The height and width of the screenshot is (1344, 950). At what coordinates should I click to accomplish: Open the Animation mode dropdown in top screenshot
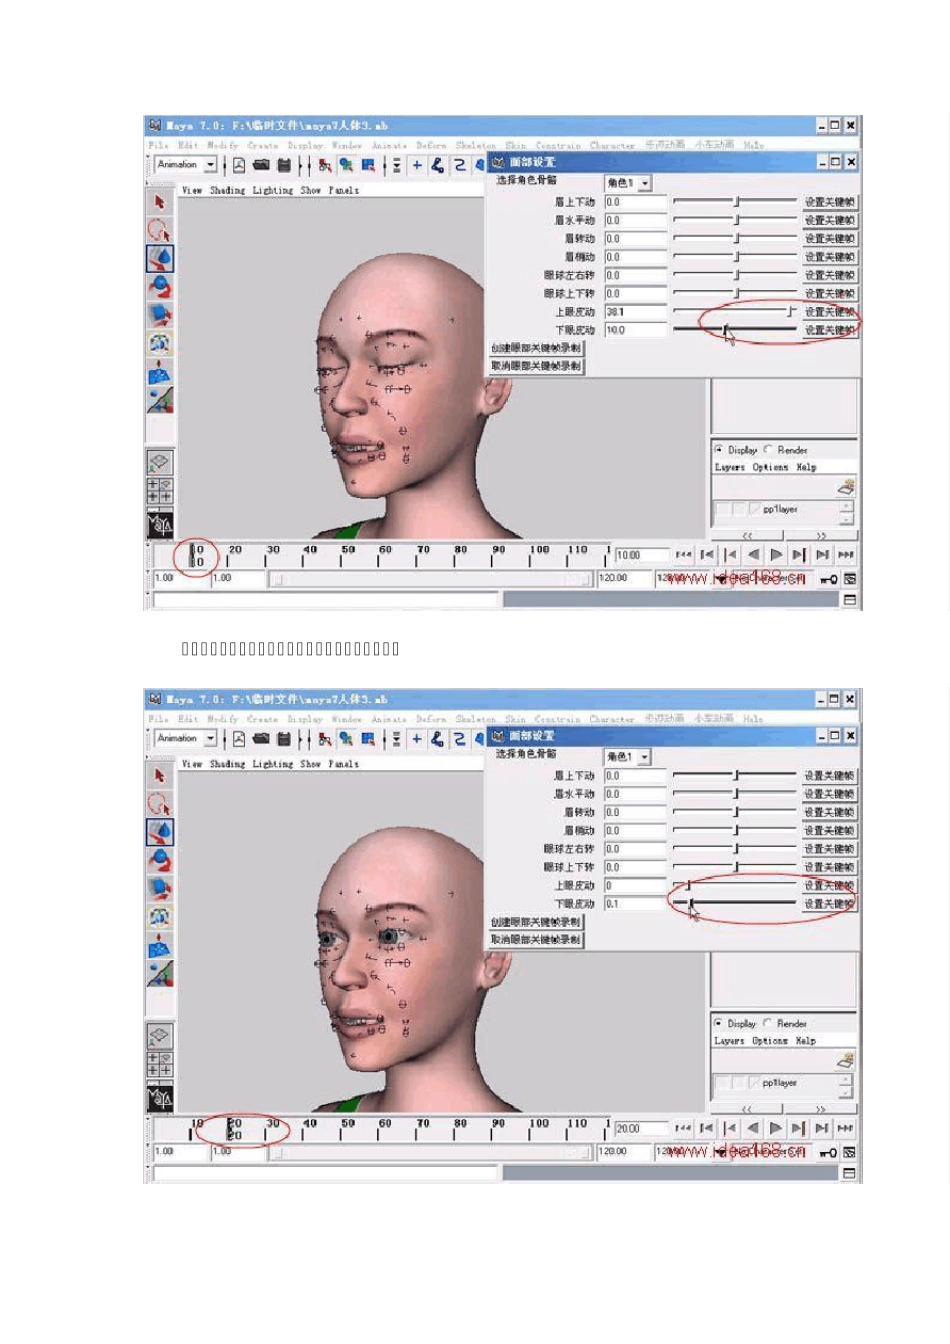(x=210, y=165)
